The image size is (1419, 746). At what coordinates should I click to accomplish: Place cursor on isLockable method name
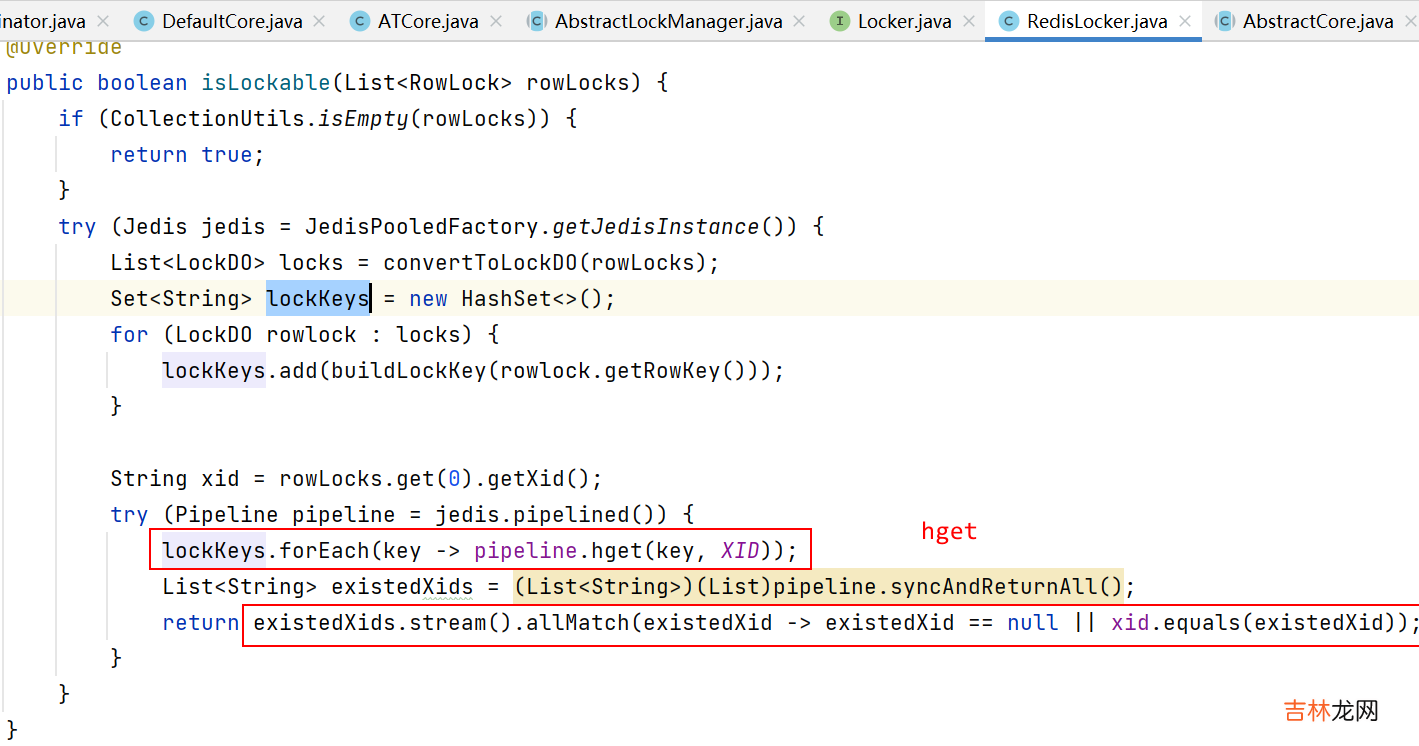click(x=266, y=82)
